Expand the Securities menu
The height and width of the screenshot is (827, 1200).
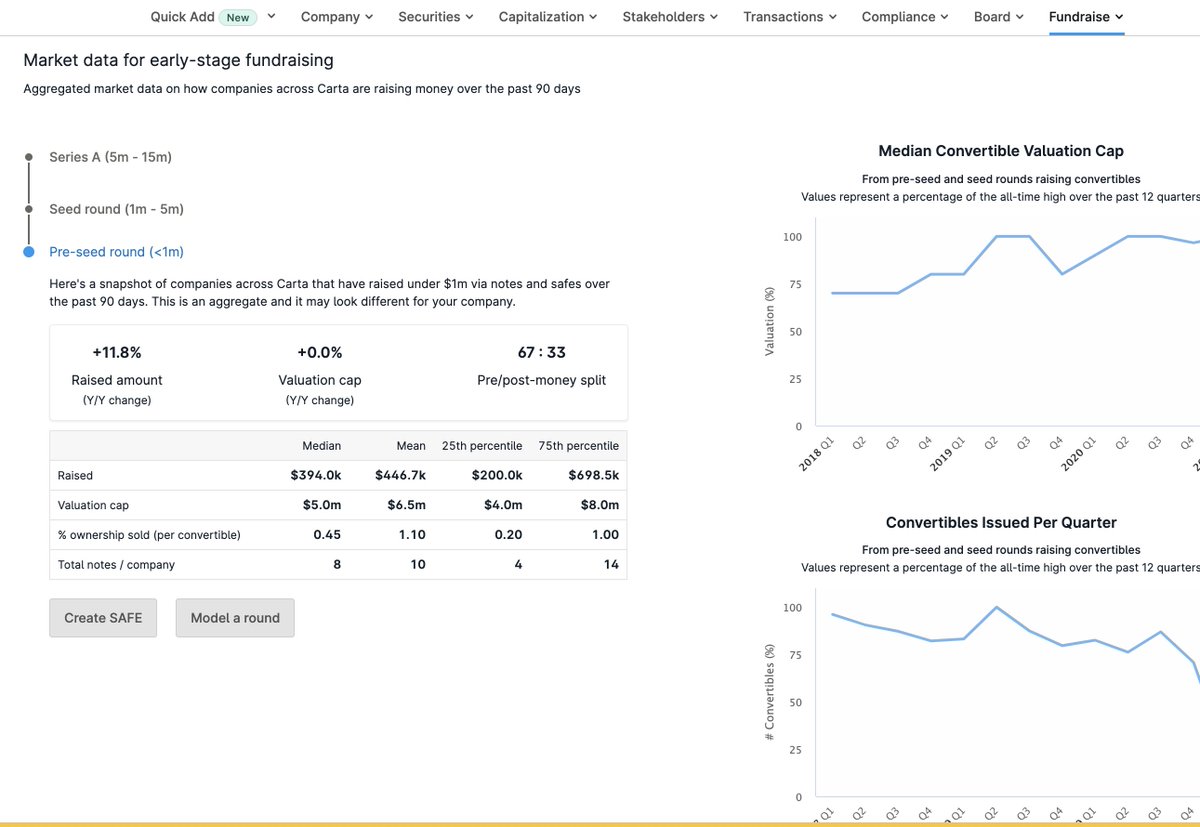(x=436, y=17)
